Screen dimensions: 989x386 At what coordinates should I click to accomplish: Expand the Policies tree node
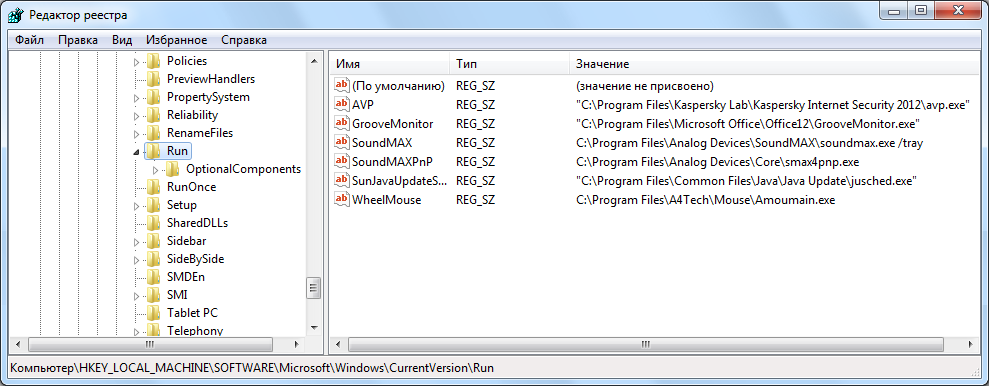(137, 62)
